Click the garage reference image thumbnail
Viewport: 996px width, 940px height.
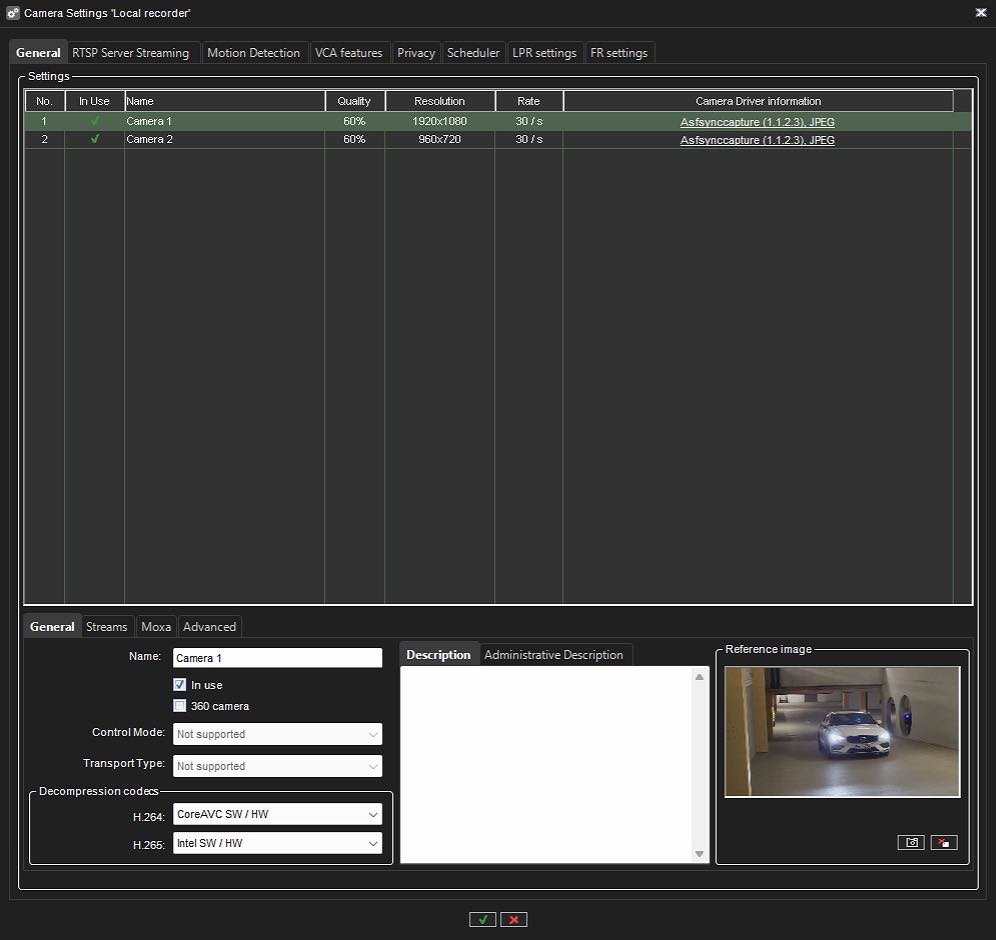(842, 731)
